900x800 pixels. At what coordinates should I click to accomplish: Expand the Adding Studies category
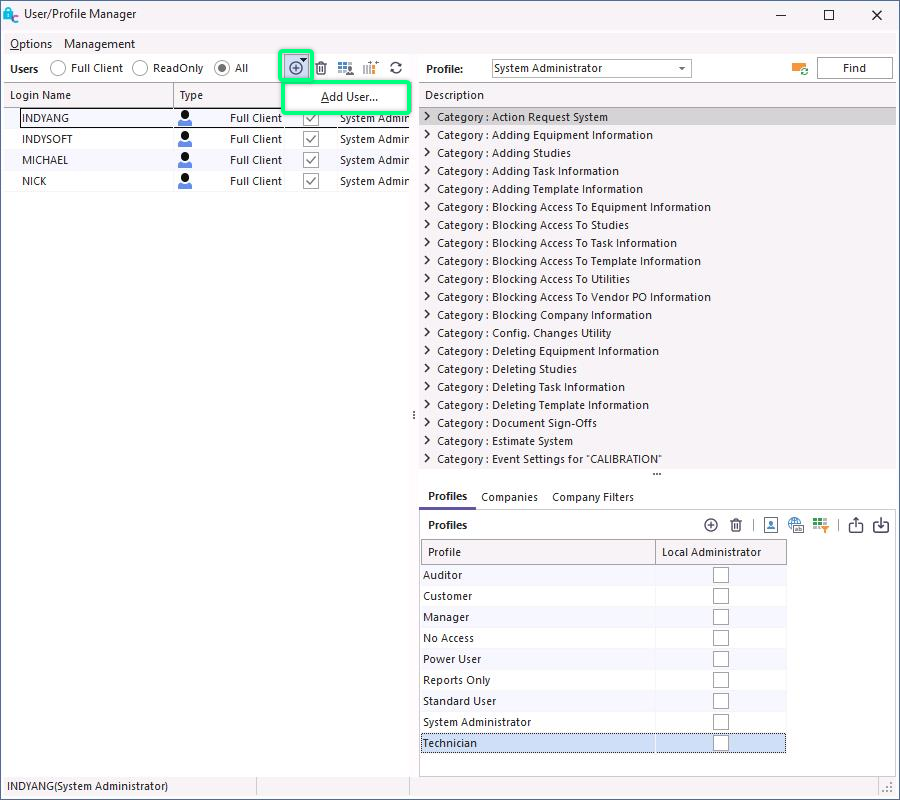(x=428, y=153)
